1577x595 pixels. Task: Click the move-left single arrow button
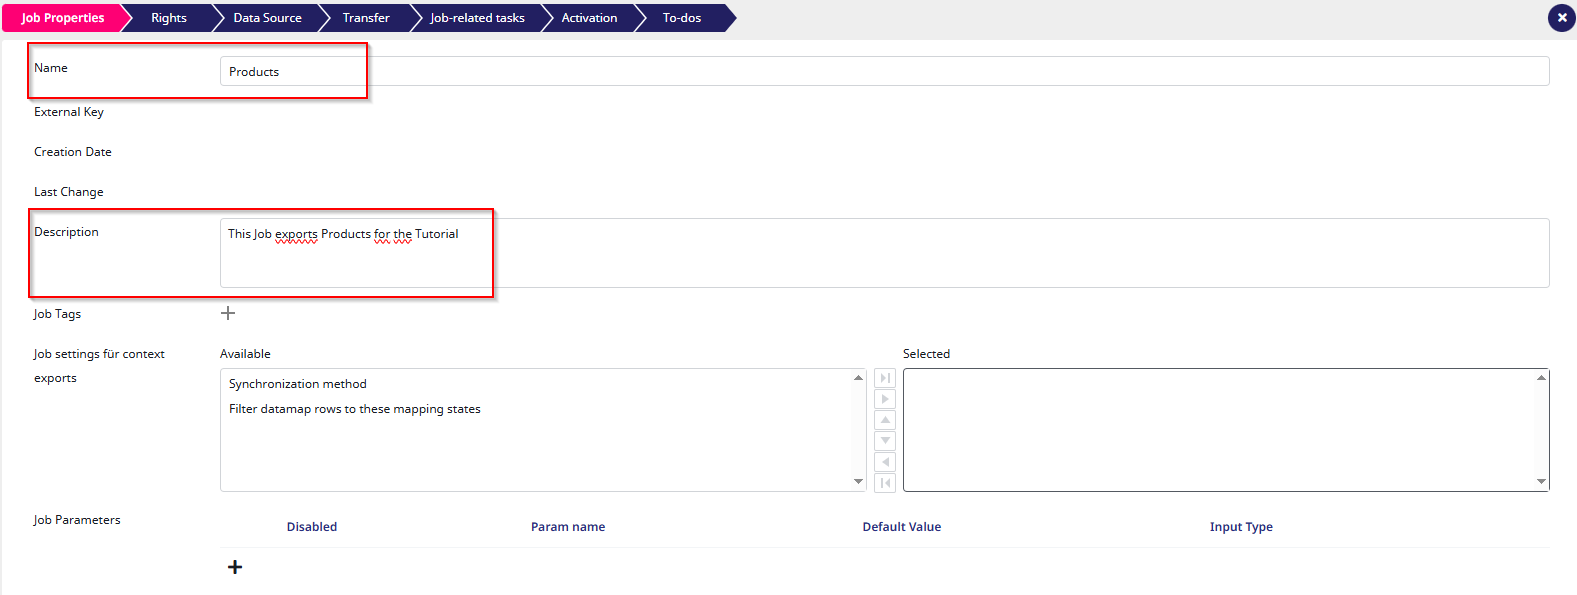885,462
